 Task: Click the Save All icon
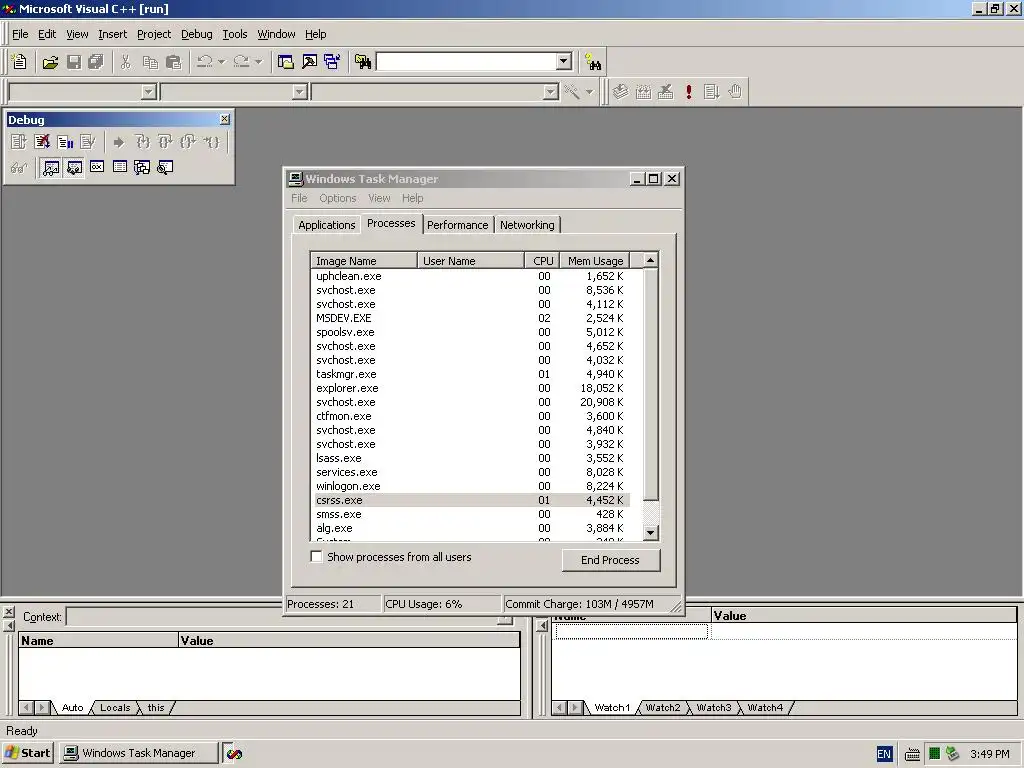coord(96,62)
